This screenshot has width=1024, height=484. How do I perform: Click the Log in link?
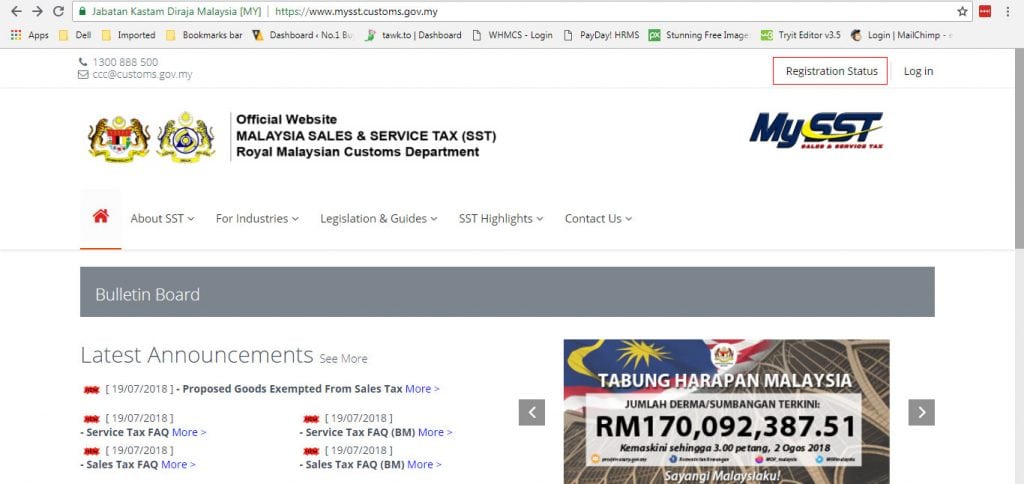[918, 71]
